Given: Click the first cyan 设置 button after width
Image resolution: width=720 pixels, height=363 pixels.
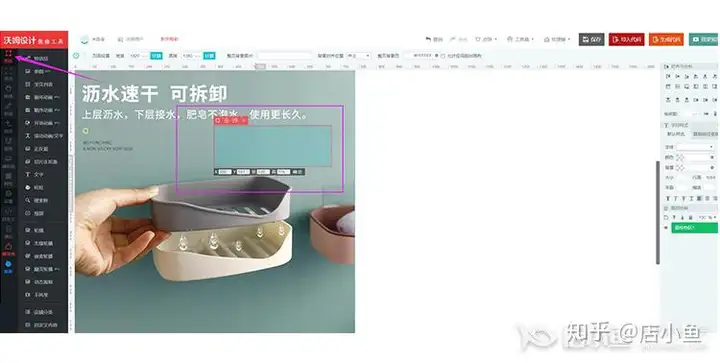Looking at the screenshot, I should pos(156,56).
